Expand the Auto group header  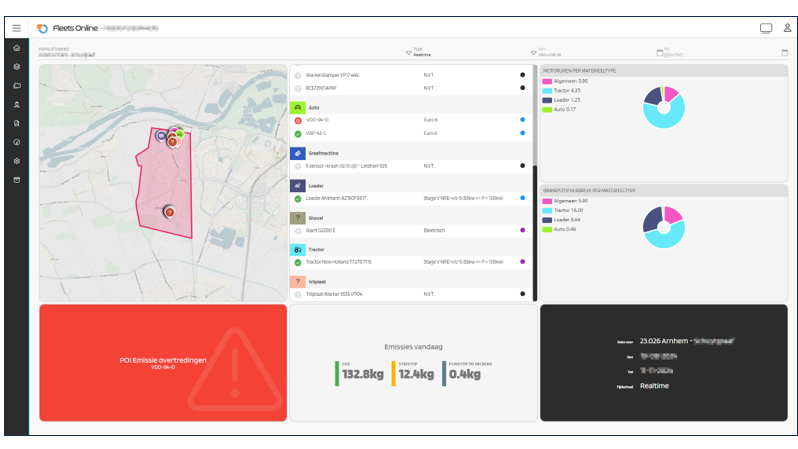point(411,107)
